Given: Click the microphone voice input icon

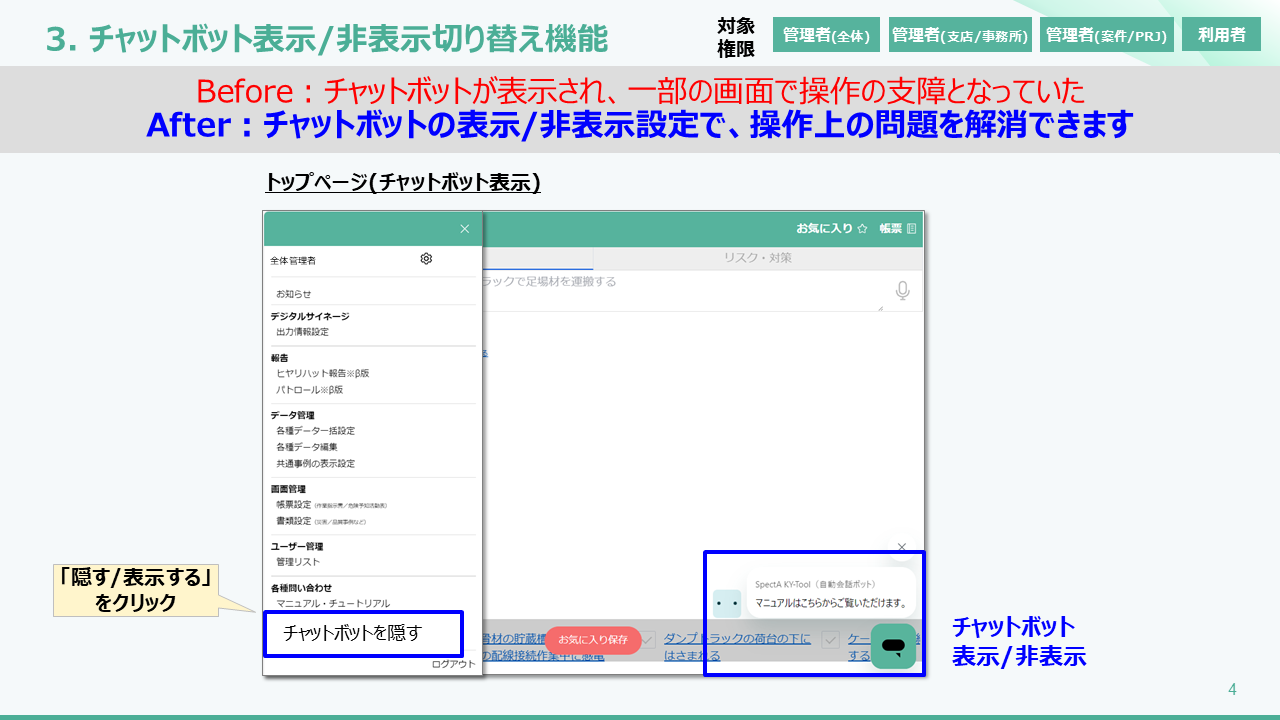Looking at the screenshot, I should [902, 291].
